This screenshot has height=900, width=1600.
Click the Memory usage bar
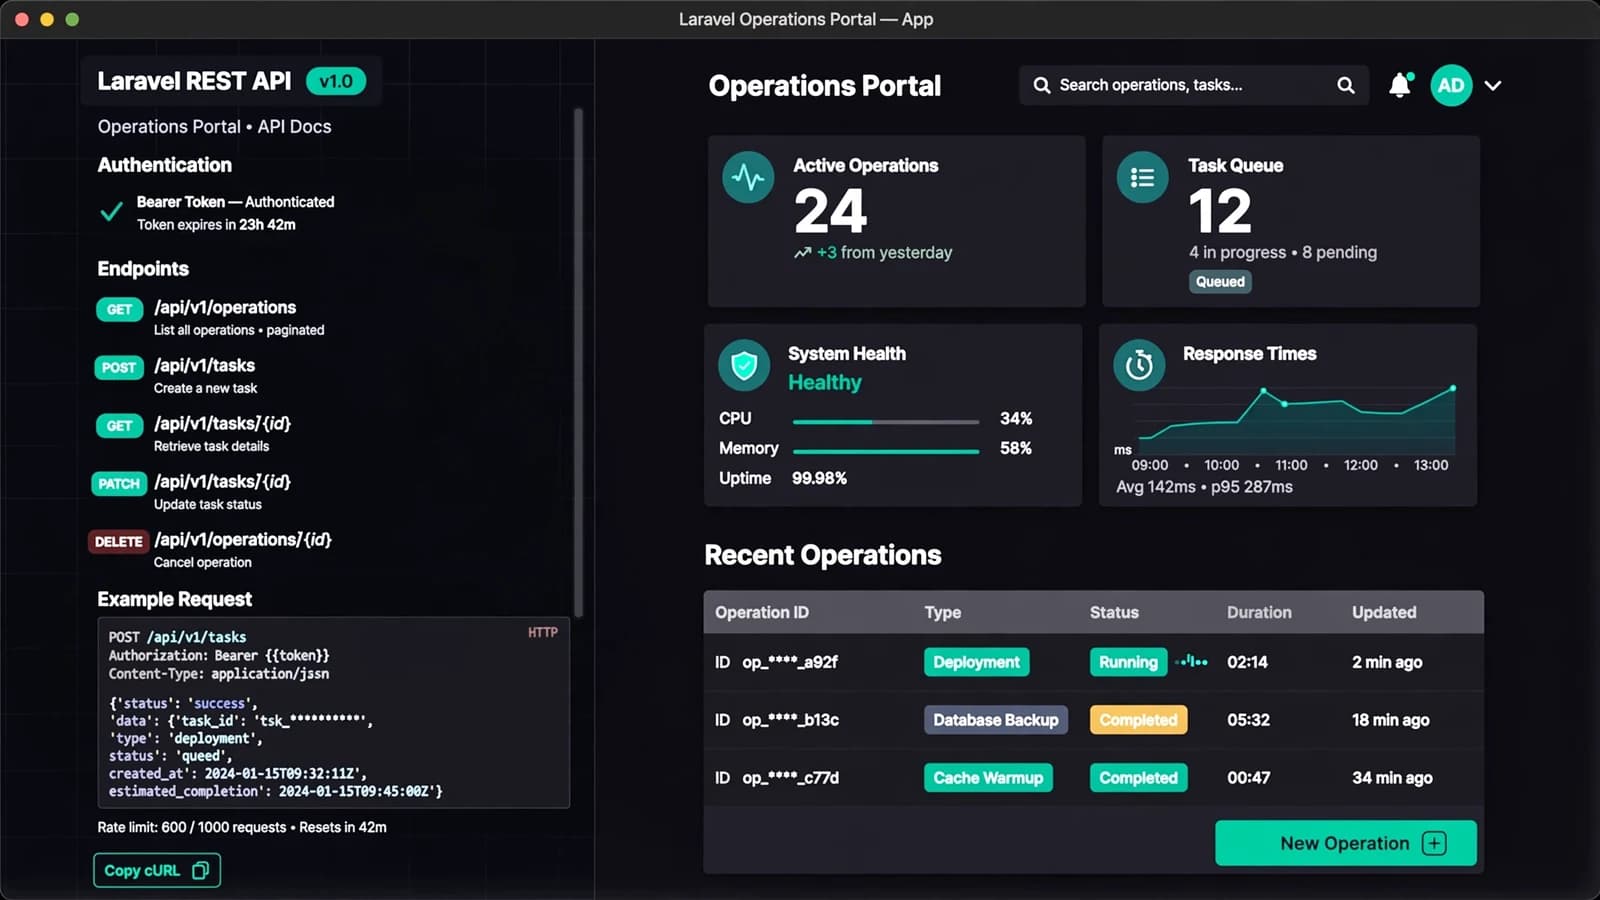coord(886,452)
